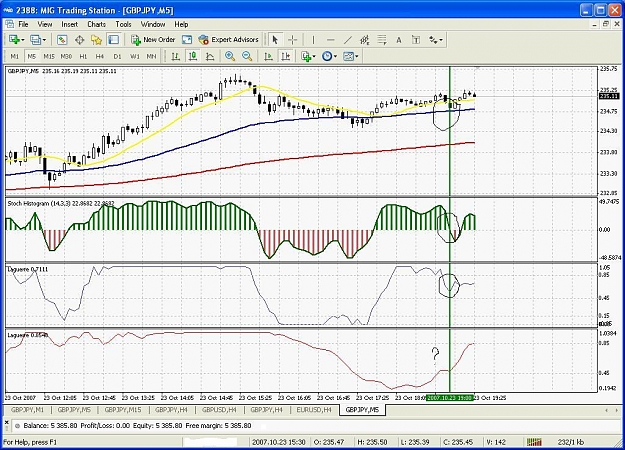
Task: Select the Fibonacci retracement tool
Action: 382,39
